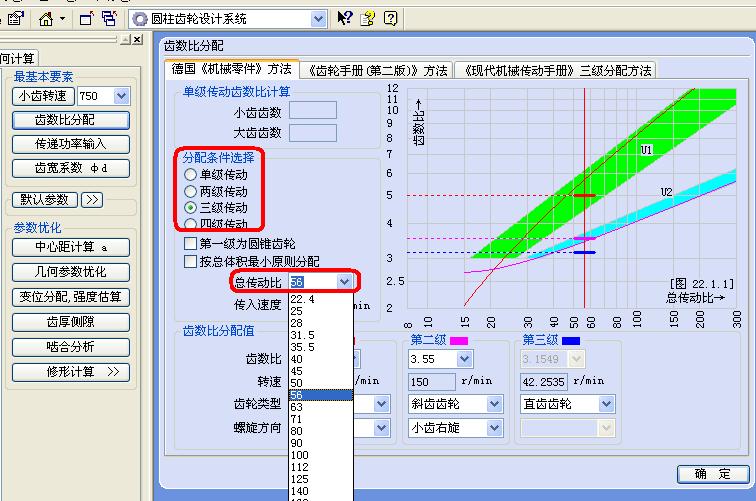756x501 pixels.
Task: Choose 31.5 in the ratio list
Action: point(321,335)
